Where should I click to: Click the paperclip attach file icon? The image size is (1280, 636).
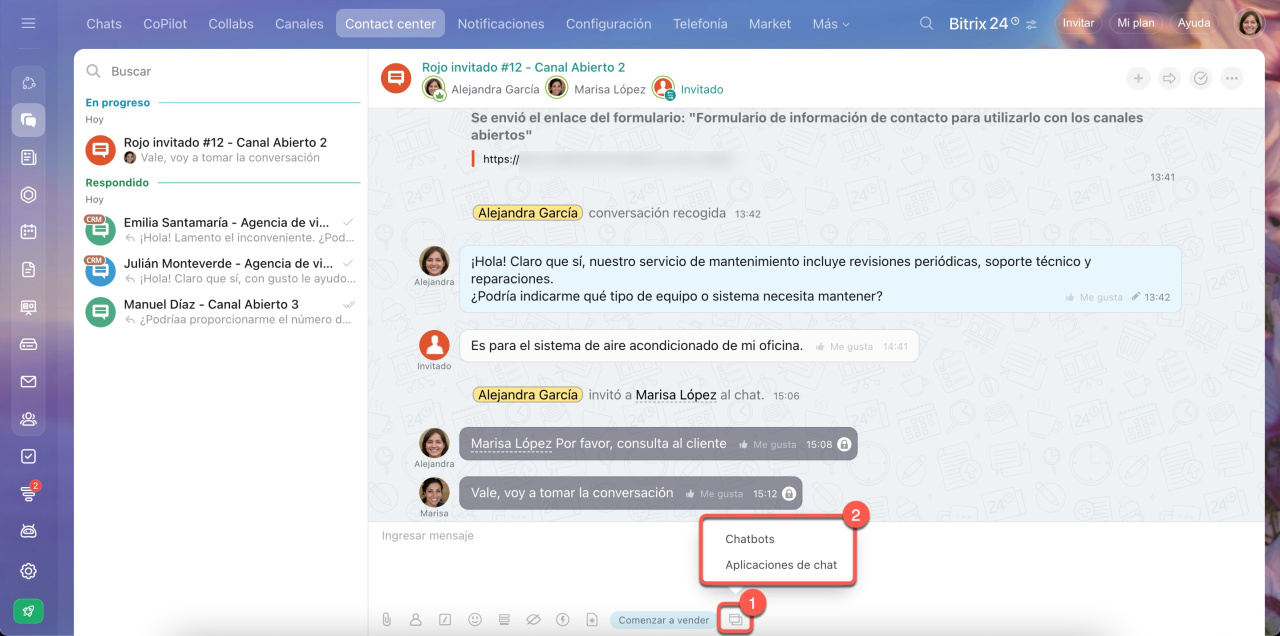[386, 620]
